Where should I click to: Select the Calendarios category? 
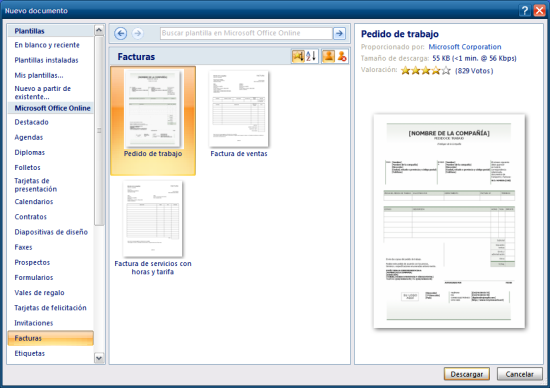click(x=34, y=201)
